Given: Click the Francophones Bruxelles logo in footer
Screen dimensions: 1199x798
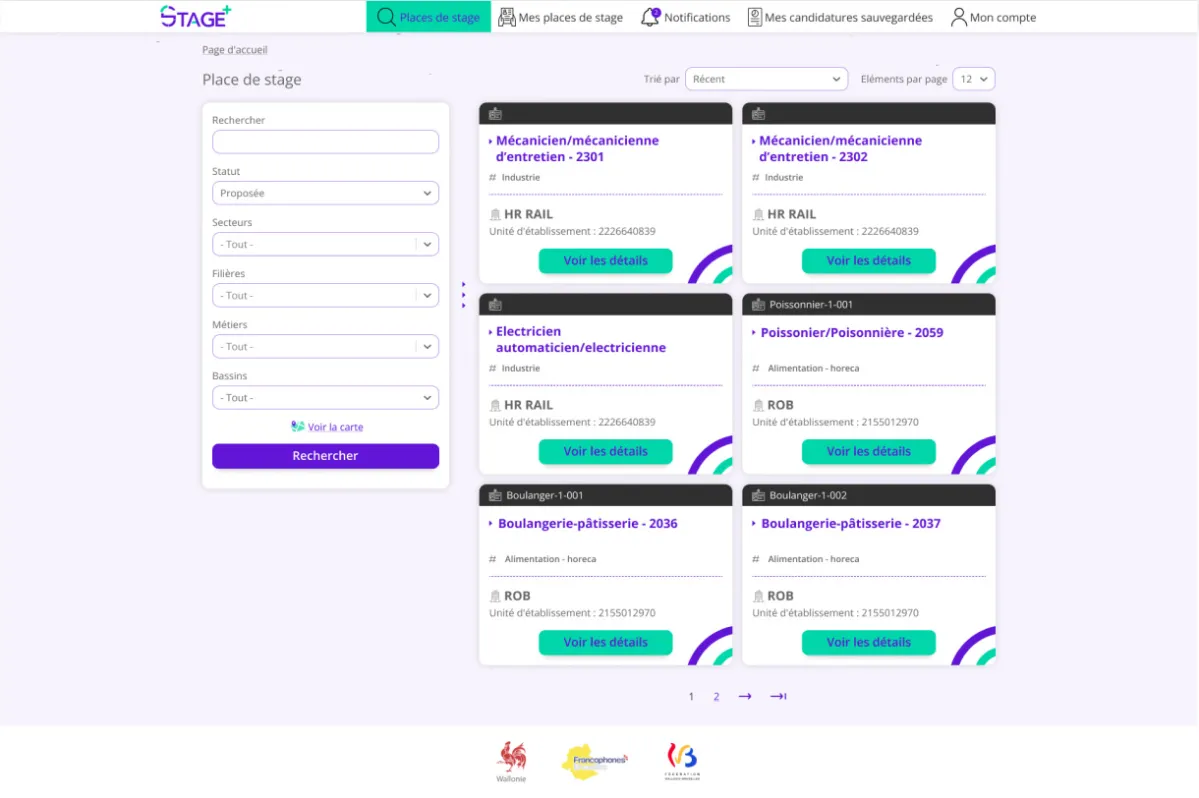Looking at the screenshot, I should tap(595, 761).
